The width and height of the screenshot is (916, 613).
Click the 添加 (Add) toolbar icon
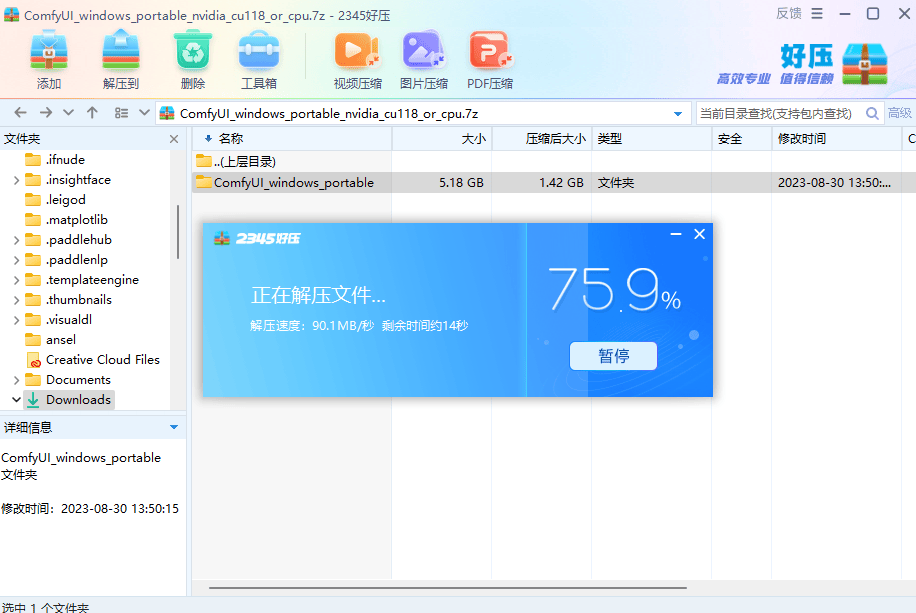click(48, 60)
